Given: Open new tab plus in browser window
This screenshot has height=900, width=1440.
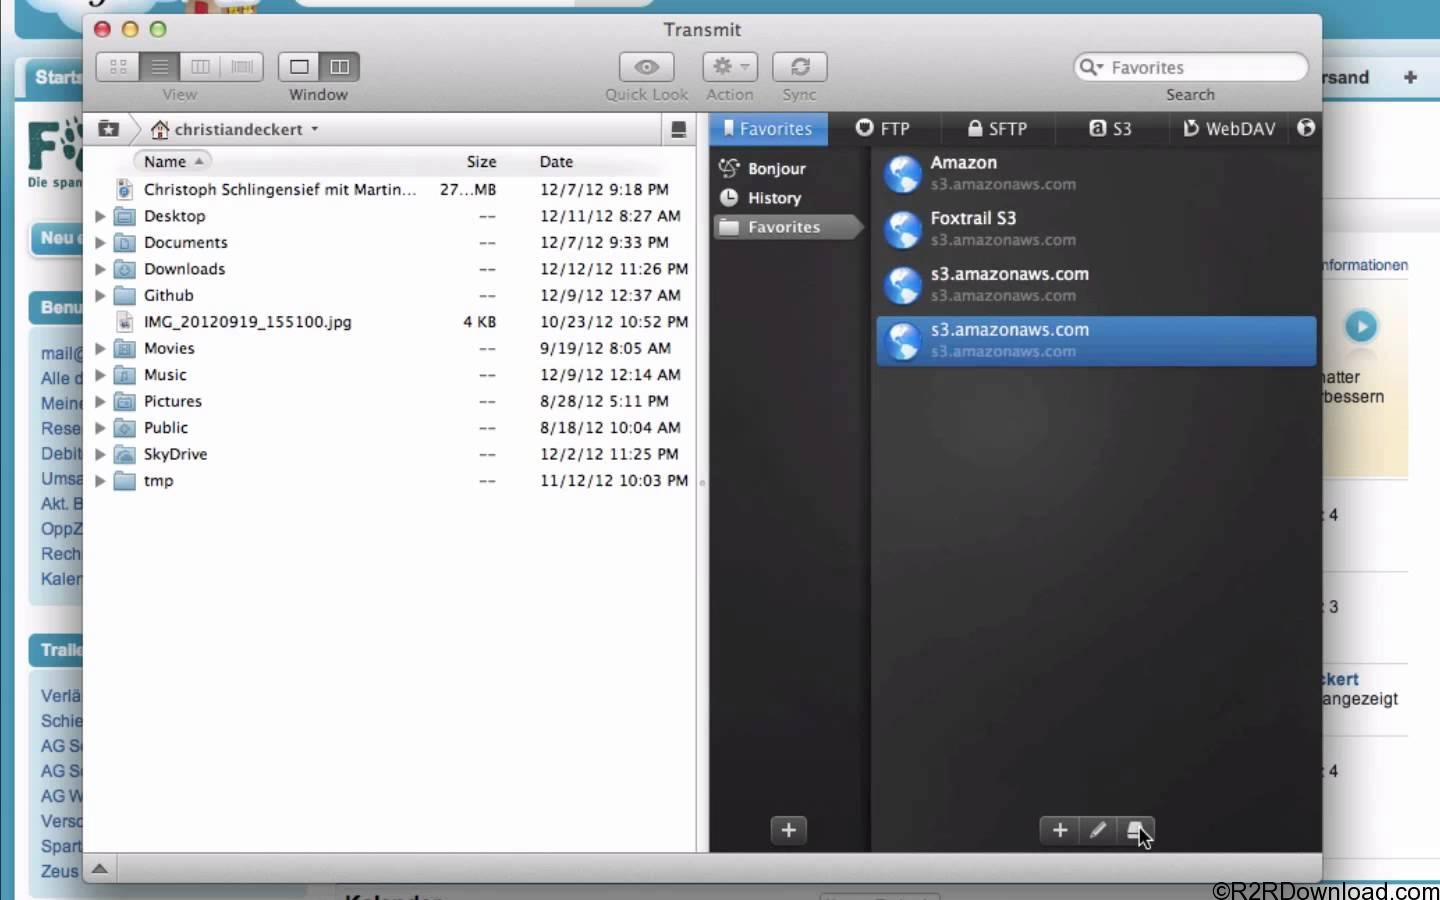Looking at the screenshot, I should click(x=1410, y=77).
